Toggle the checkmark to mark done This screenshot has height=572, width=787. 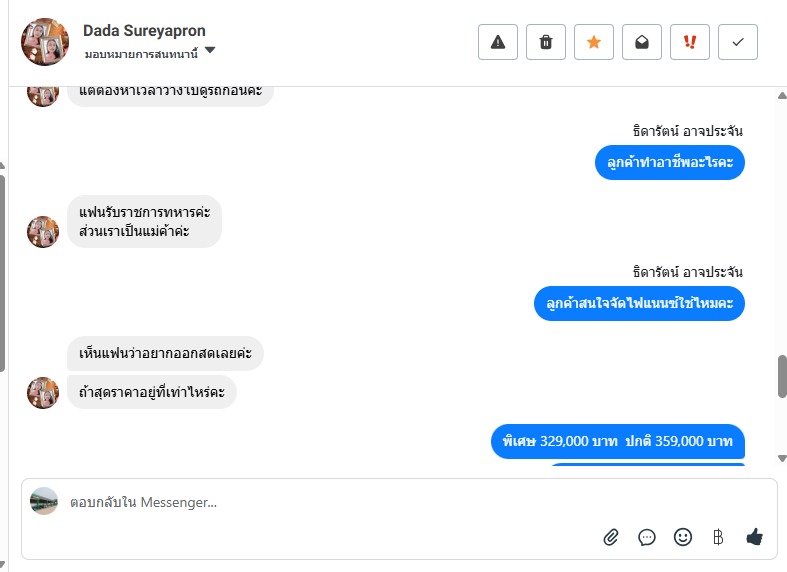click(738, 42)
